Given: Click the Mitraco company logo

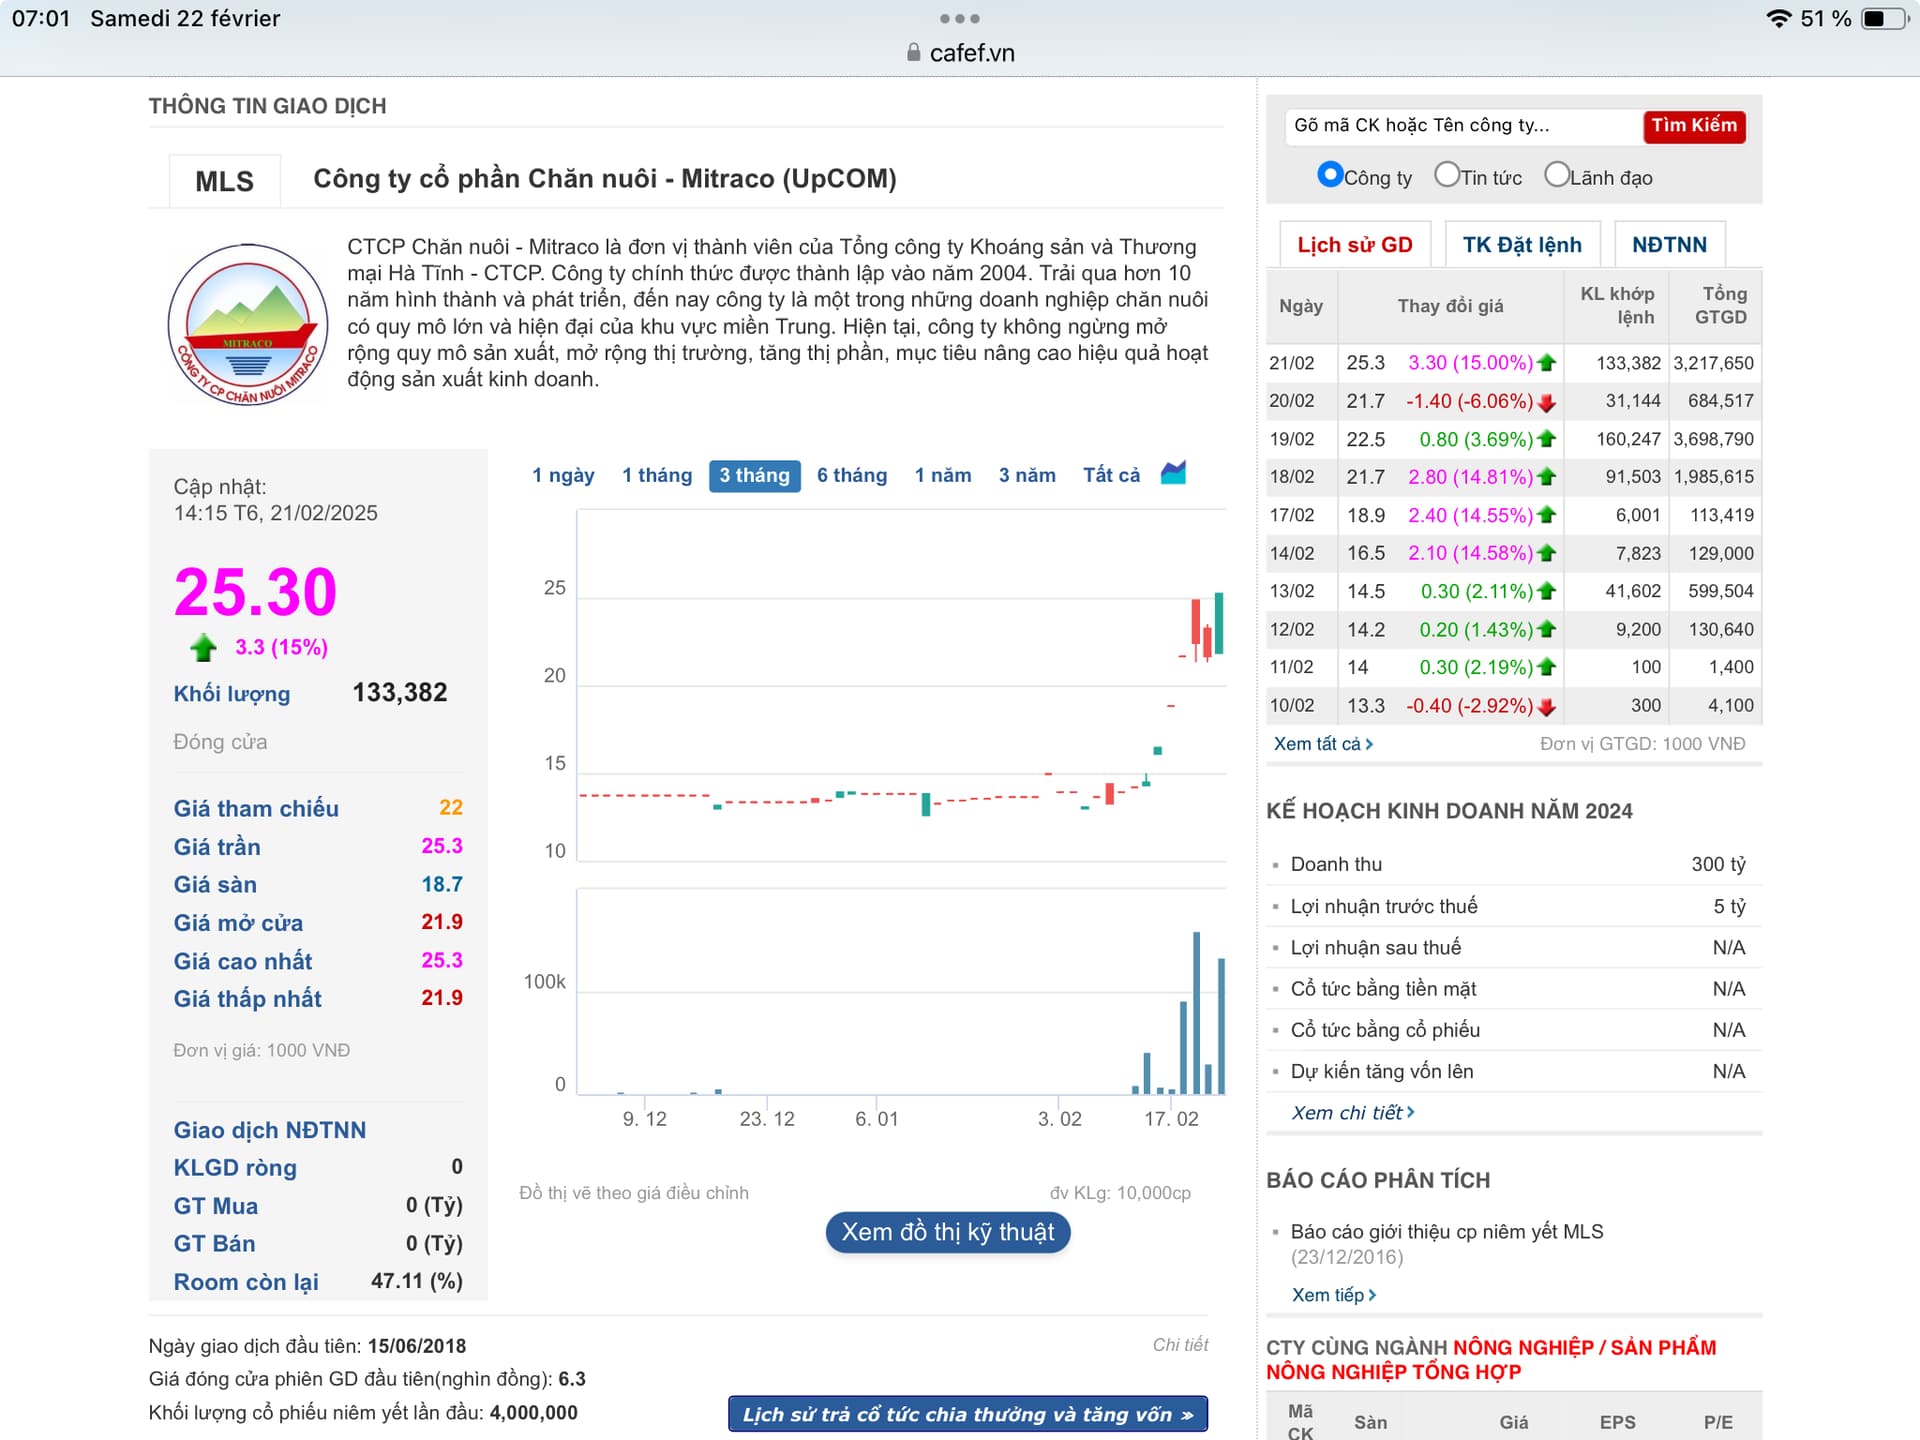Looking at the screenshot, I should click(247, 324).
